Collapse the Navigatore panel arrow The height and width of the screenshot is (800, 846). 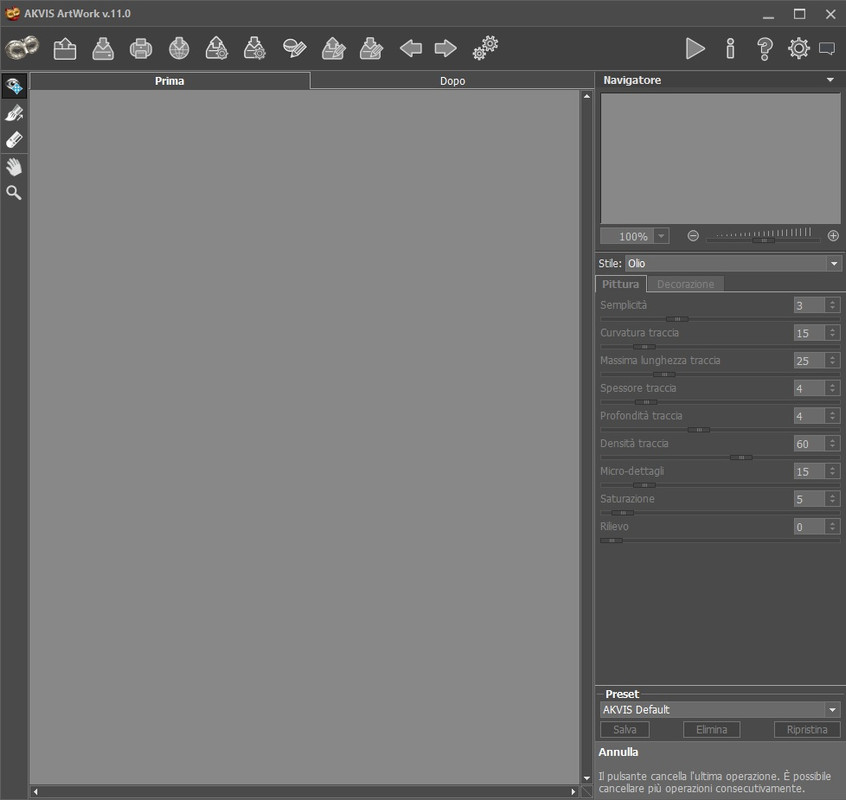point(830,80)
